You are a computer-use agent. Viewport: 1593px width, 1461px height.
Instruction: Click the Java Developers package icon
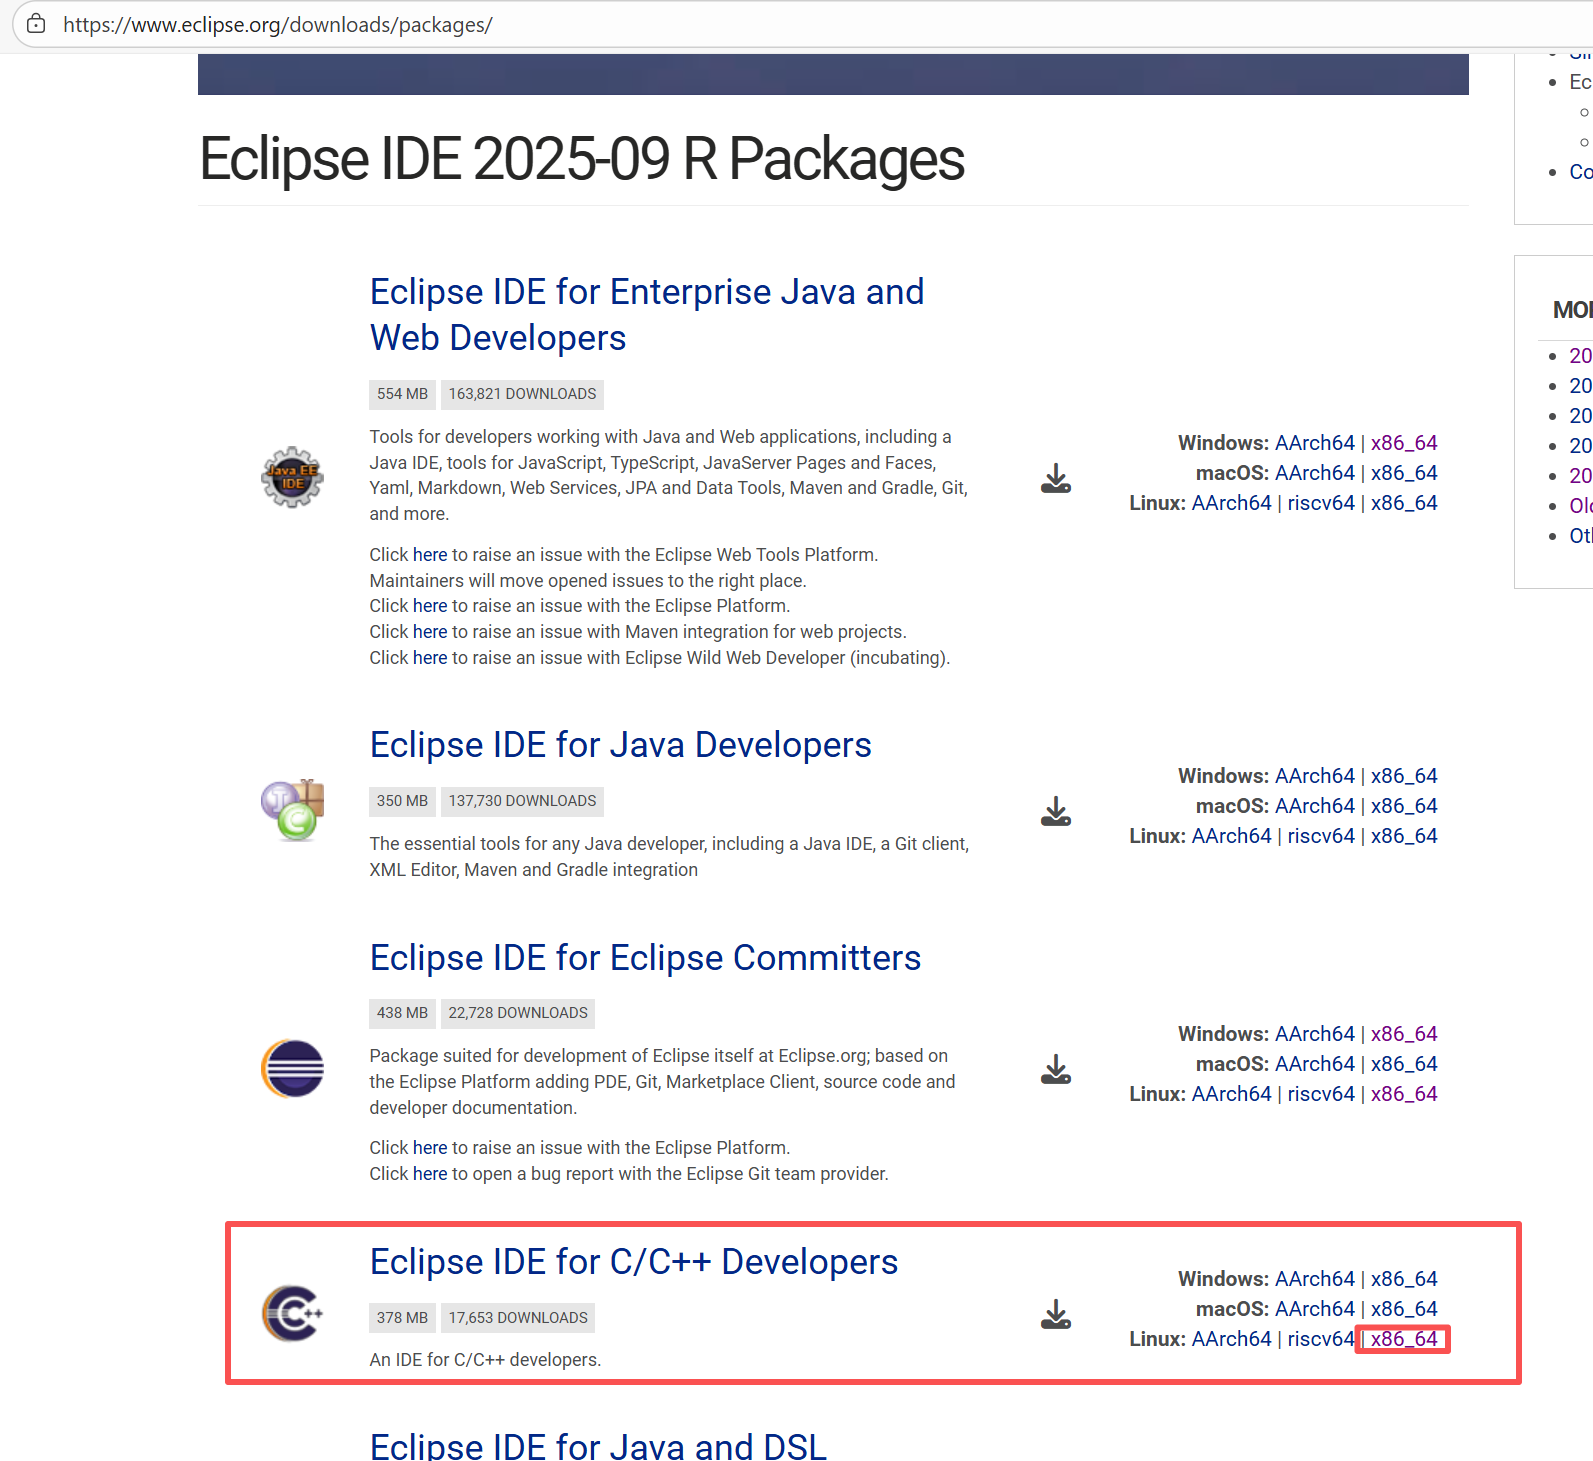[x=292, y=810]
